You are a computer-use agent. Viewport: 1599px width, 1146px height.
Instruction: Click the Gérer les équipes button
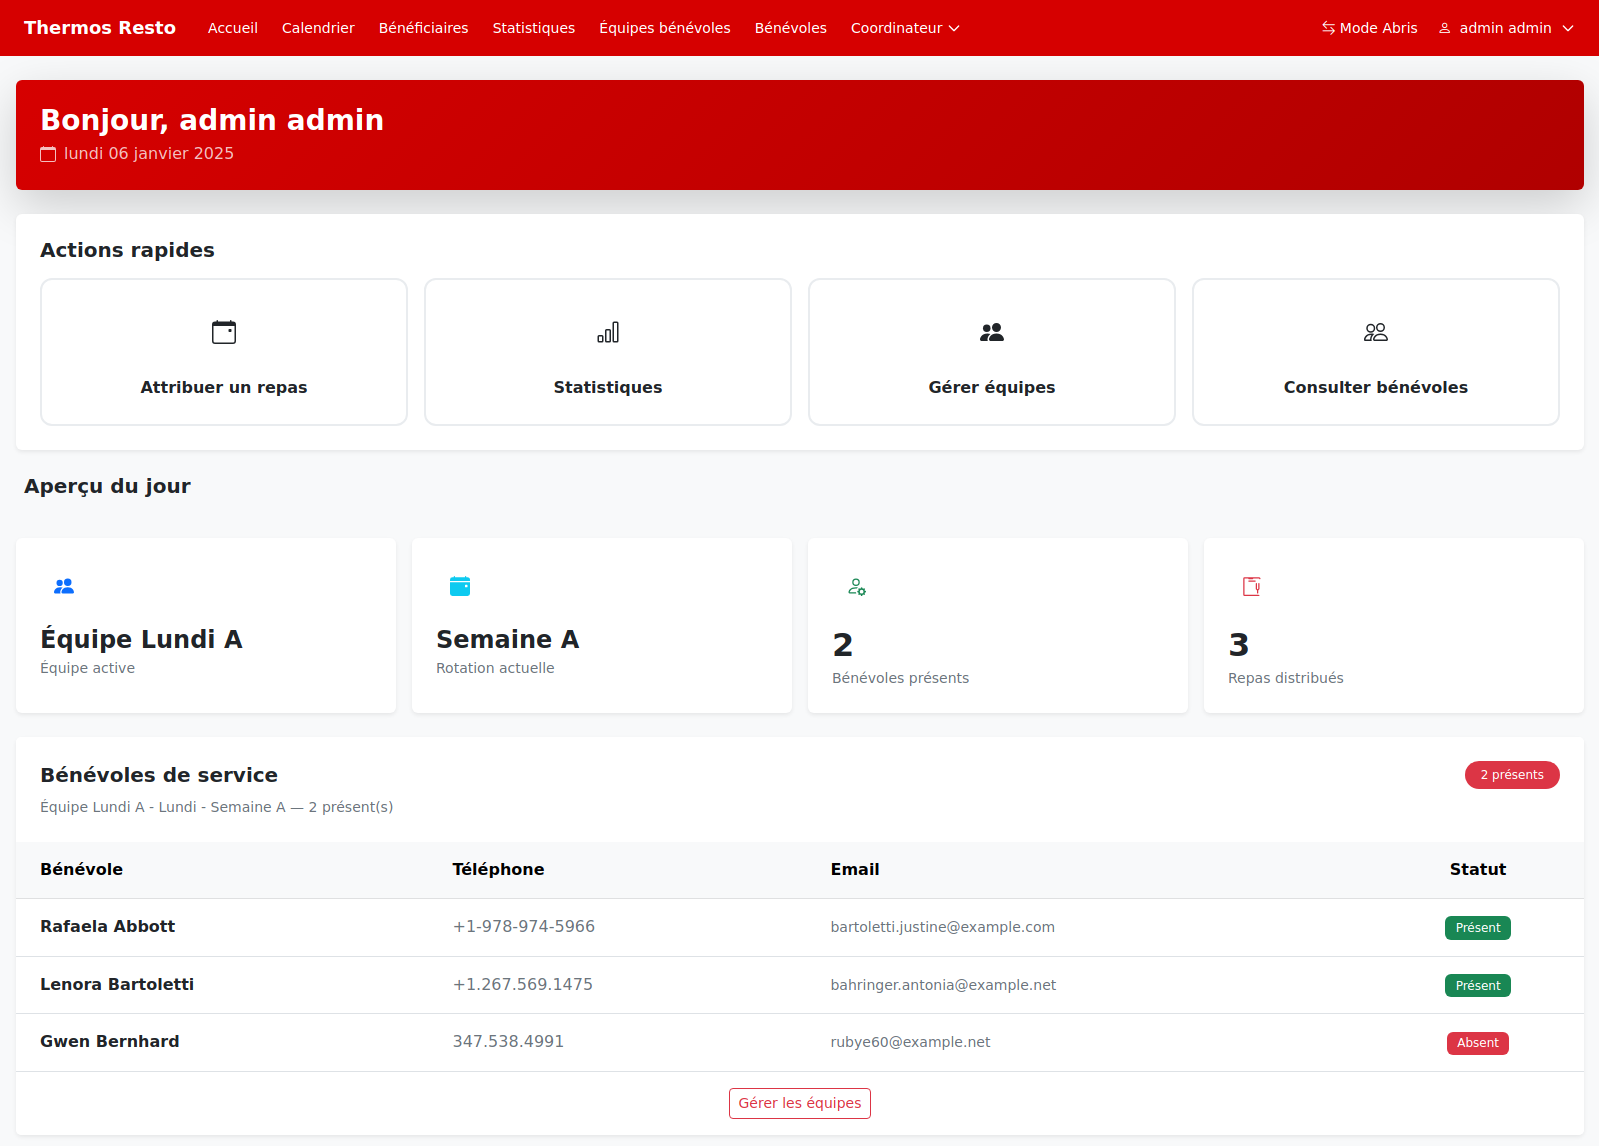pos(800,1103)
